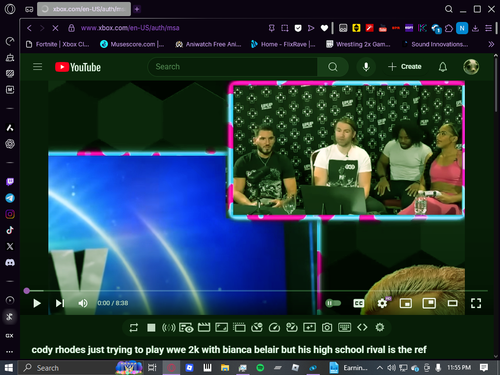Toggle cinema mode clapperboard icon
The height and width of the screenshot is (375, 500).
204,327
